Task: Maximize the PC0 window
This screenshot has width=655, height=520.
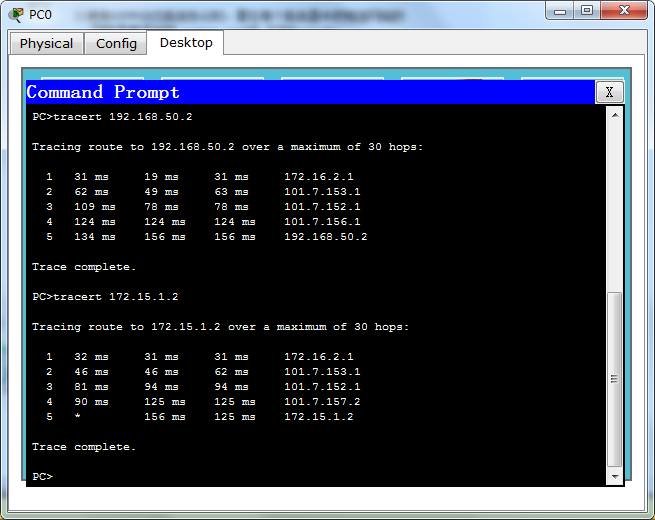Action: click(587, 11)
